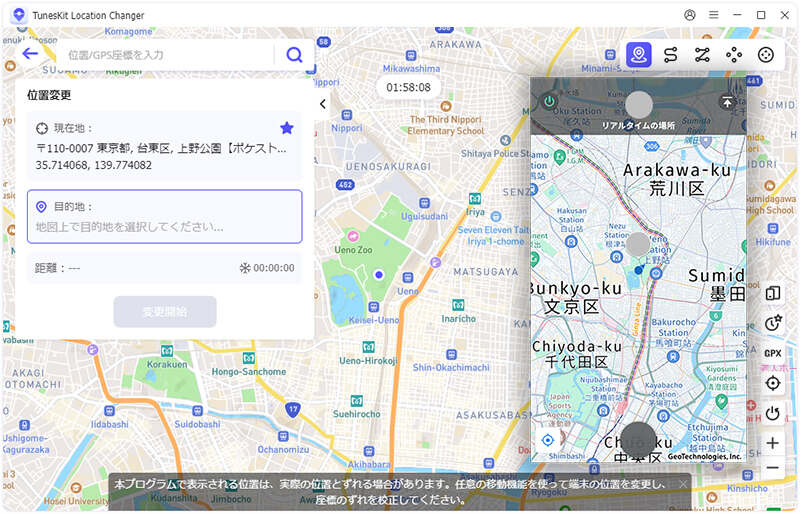This screenshot has height=514, width=800.
Task: Select the jump teleport mode icon
Action: [734, 55]
